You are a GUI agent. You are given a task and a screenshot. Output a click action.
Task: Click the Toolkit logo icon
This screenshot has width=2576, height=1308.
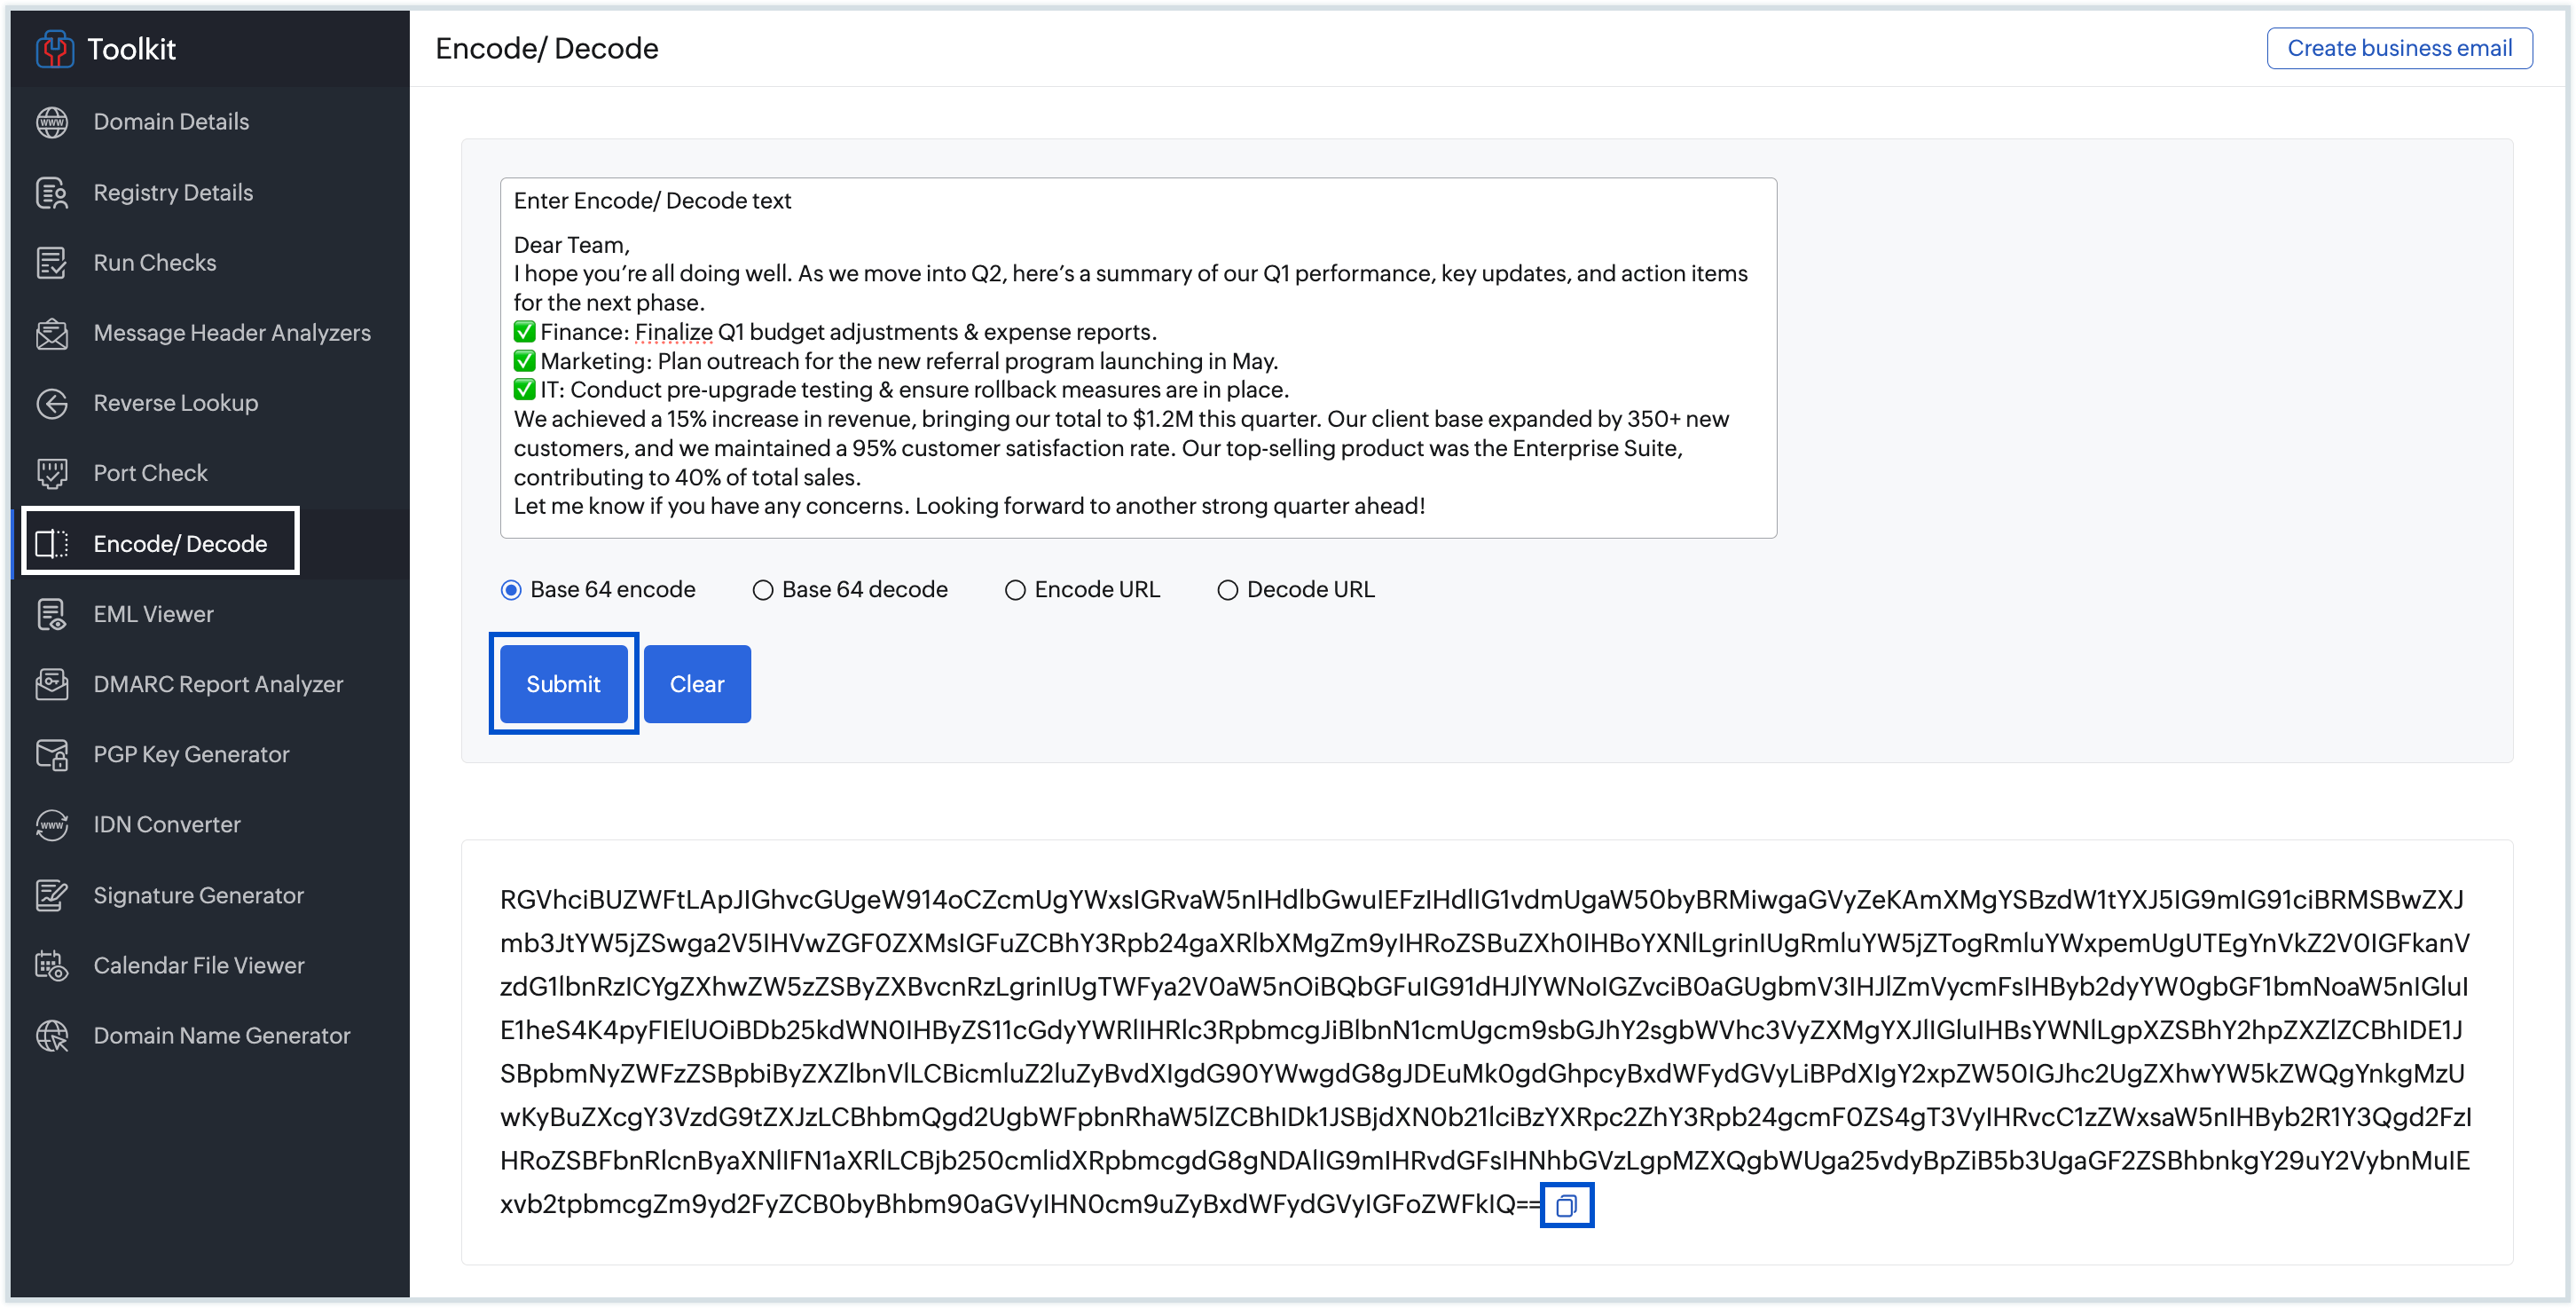(x=54, y=49)
